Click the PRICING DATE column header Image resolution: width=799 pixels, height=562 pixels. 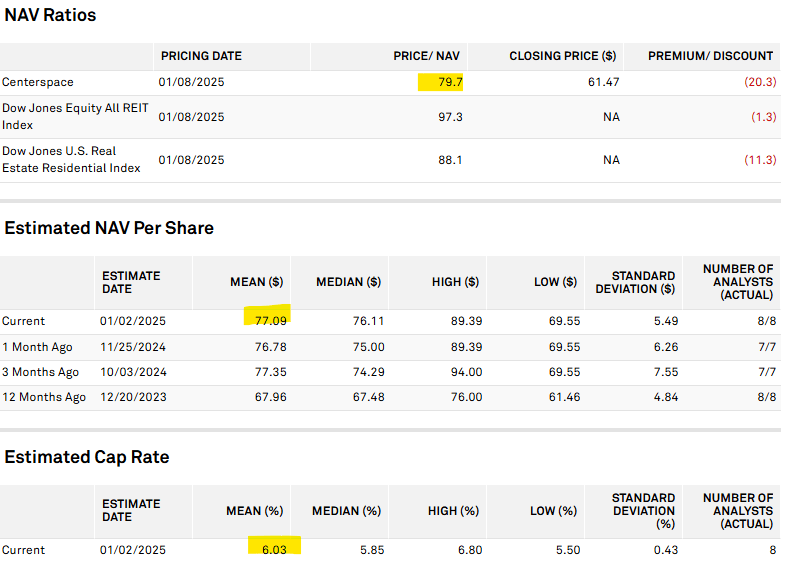coord(201,56)
